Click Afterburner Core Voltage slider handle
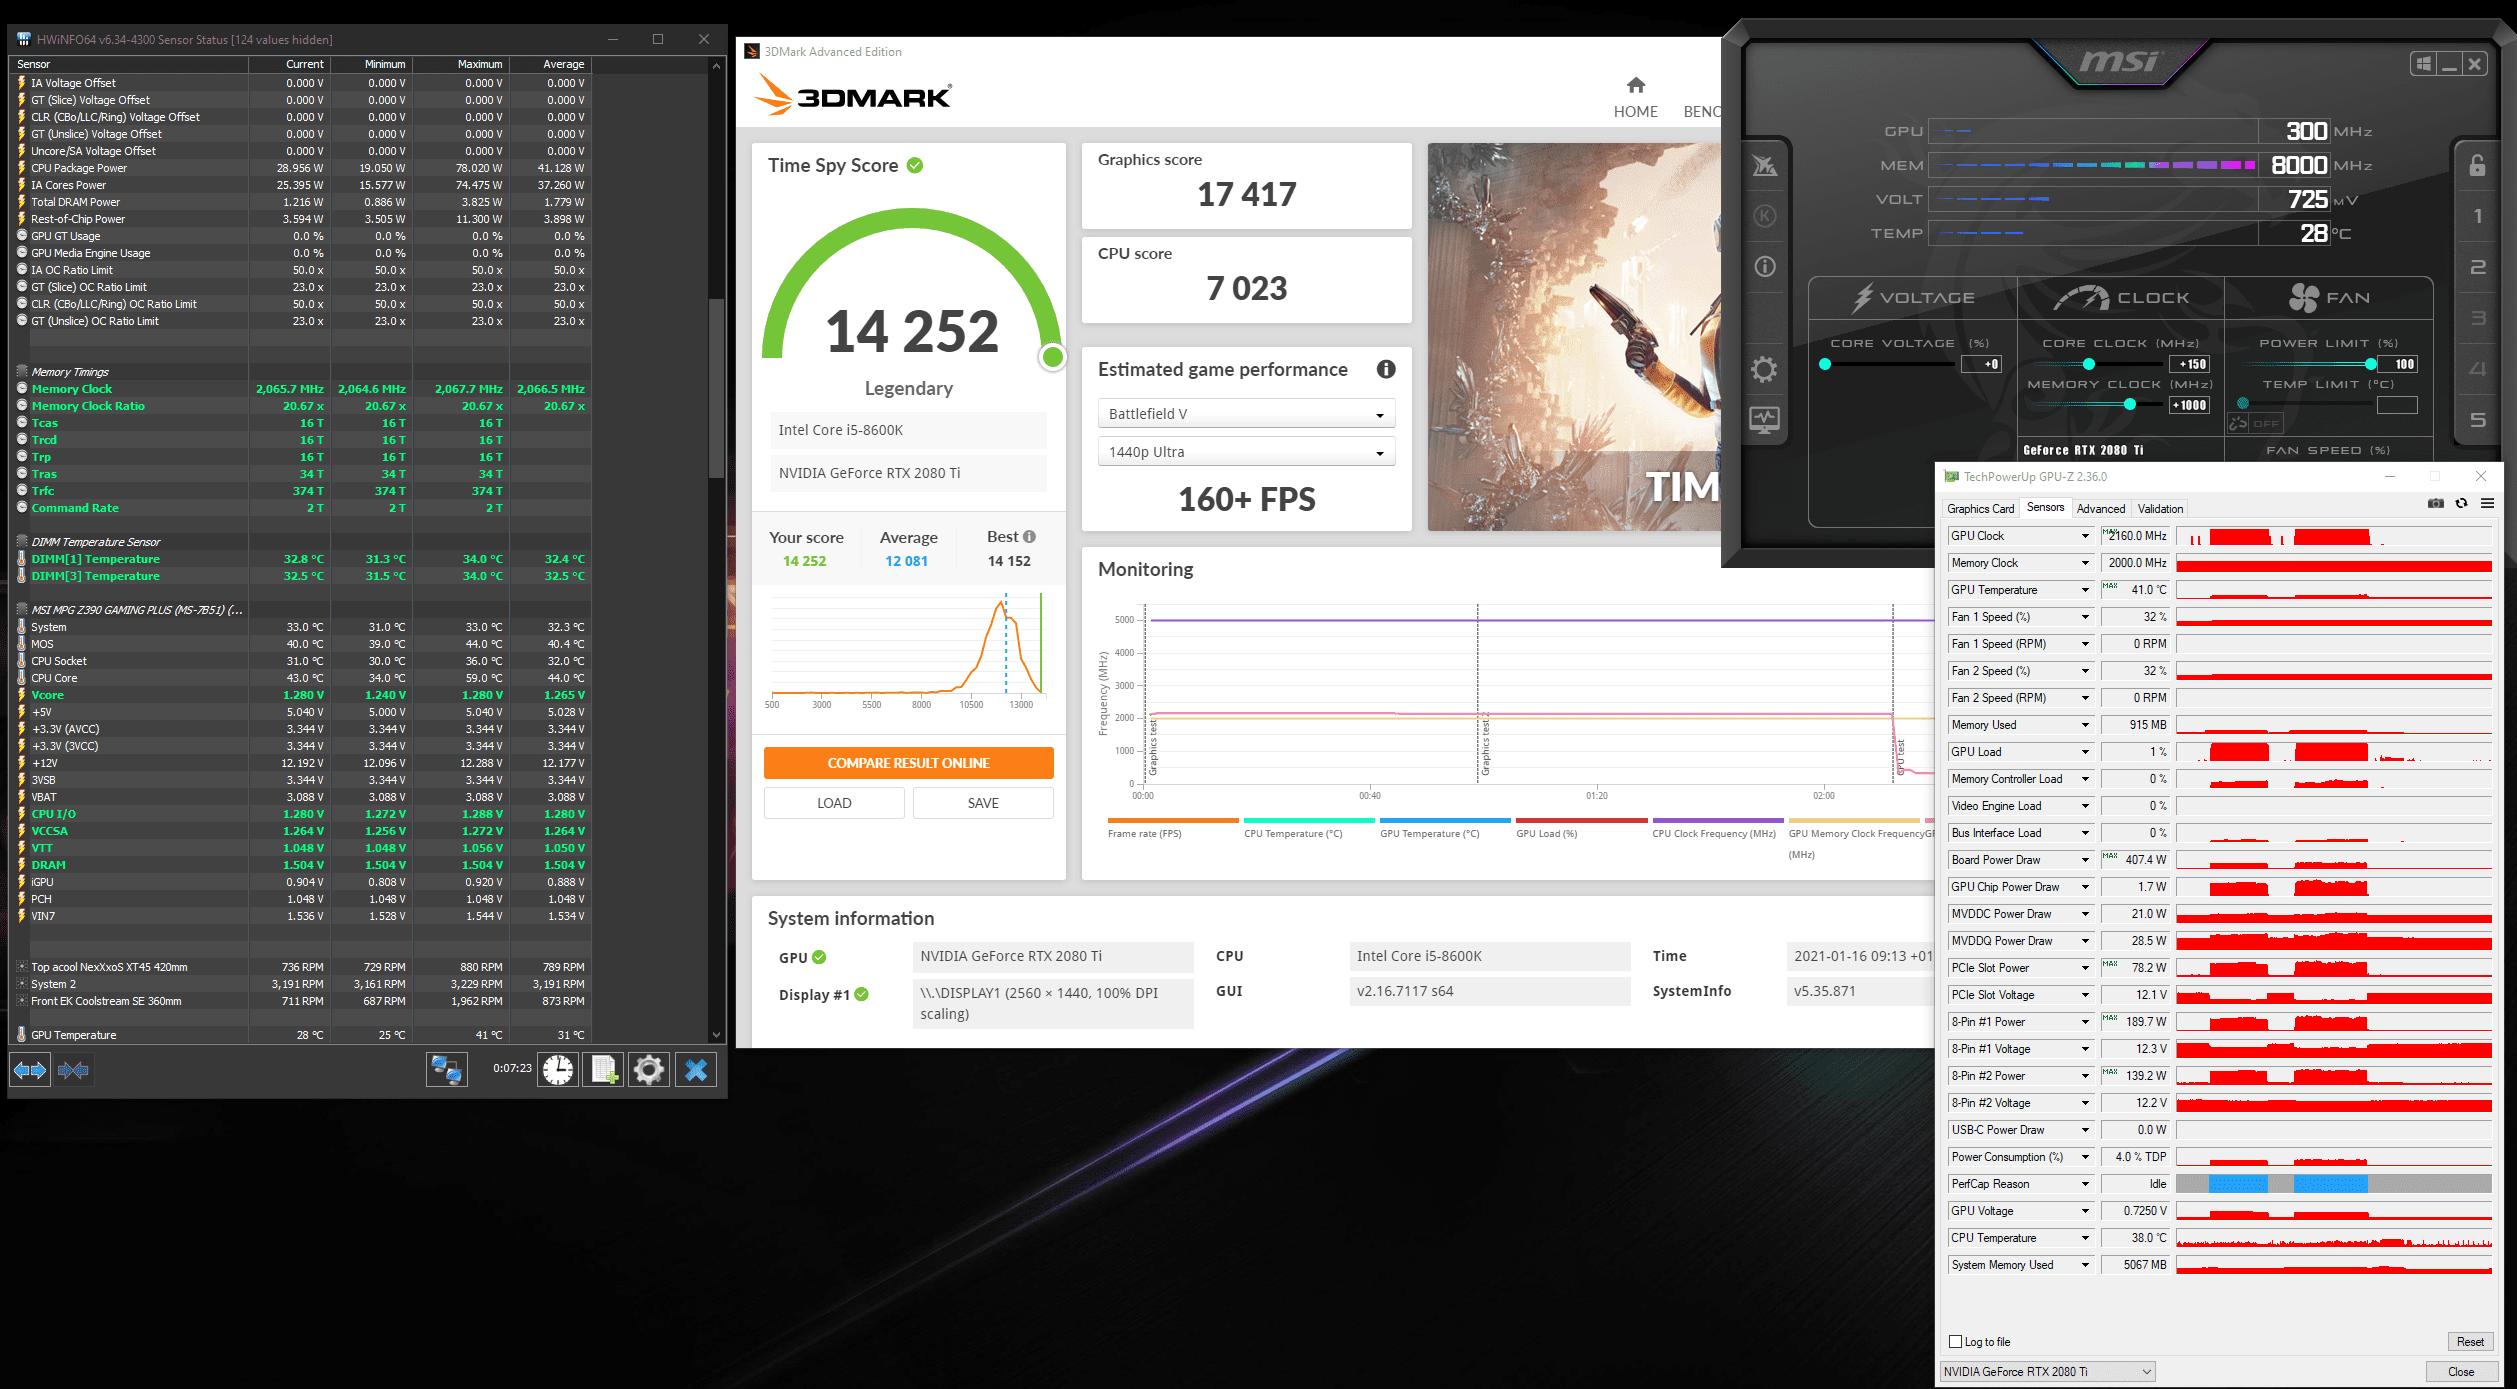 point(1825,364)
